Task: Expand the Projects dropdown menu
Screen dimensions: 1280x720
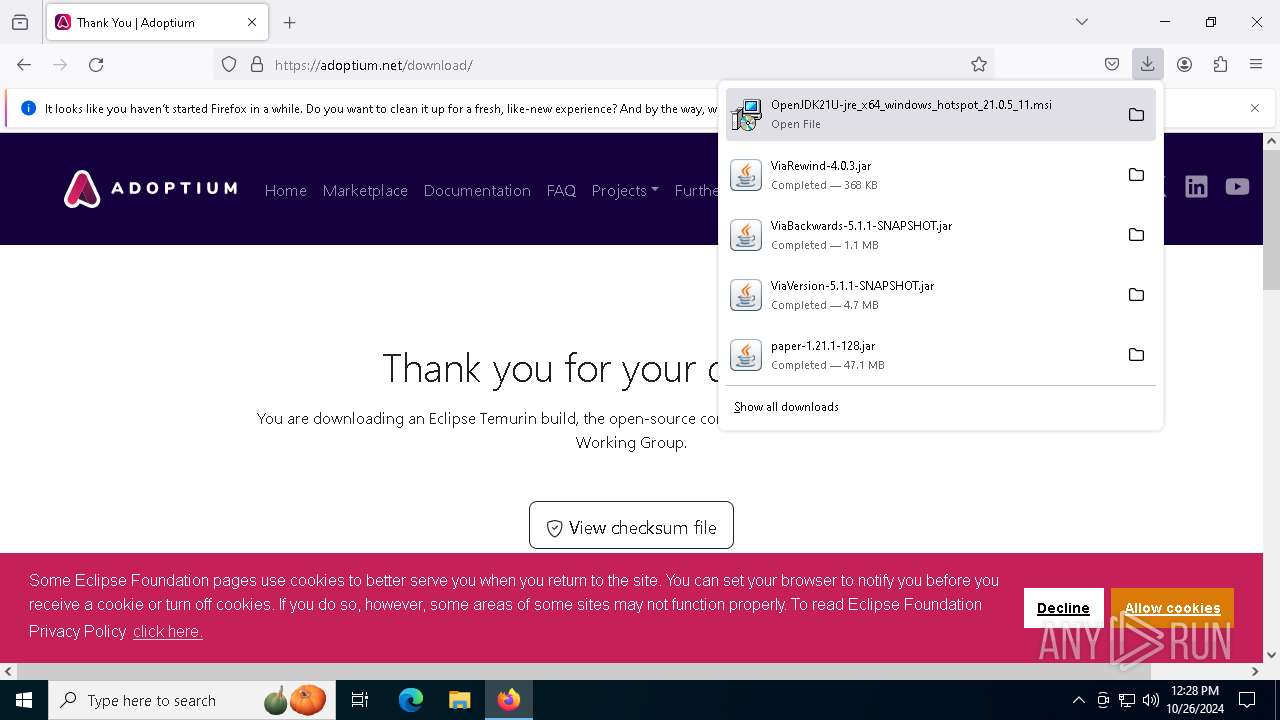Action: 624,190
